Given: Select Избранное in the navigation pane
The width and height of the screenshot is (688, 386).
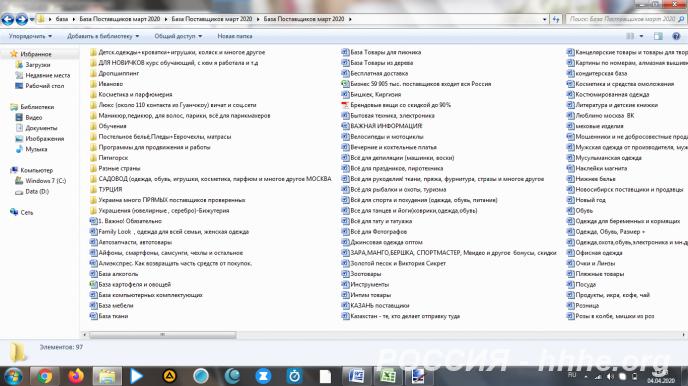Looking at the screenshot, I should coord(36,54).
